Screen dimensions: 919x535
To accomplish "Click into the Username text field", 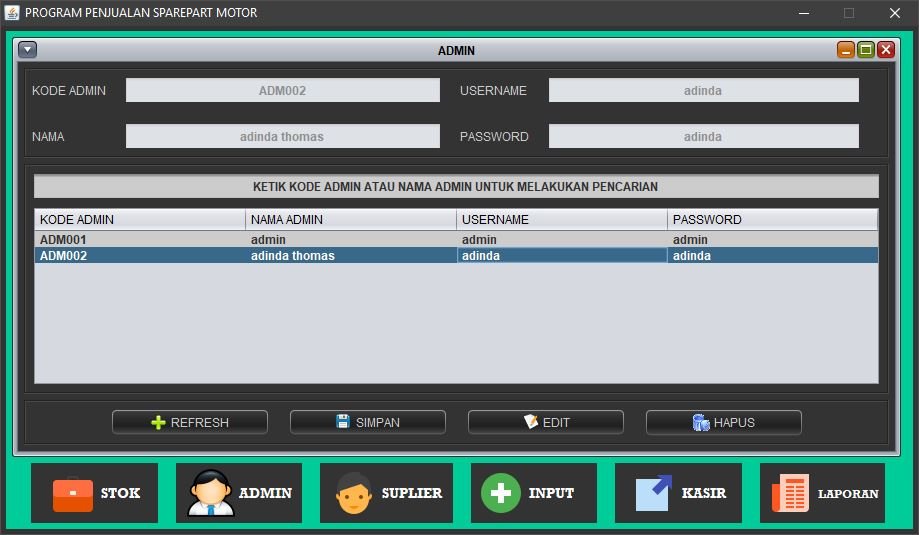I will click(x=703, y=90).
